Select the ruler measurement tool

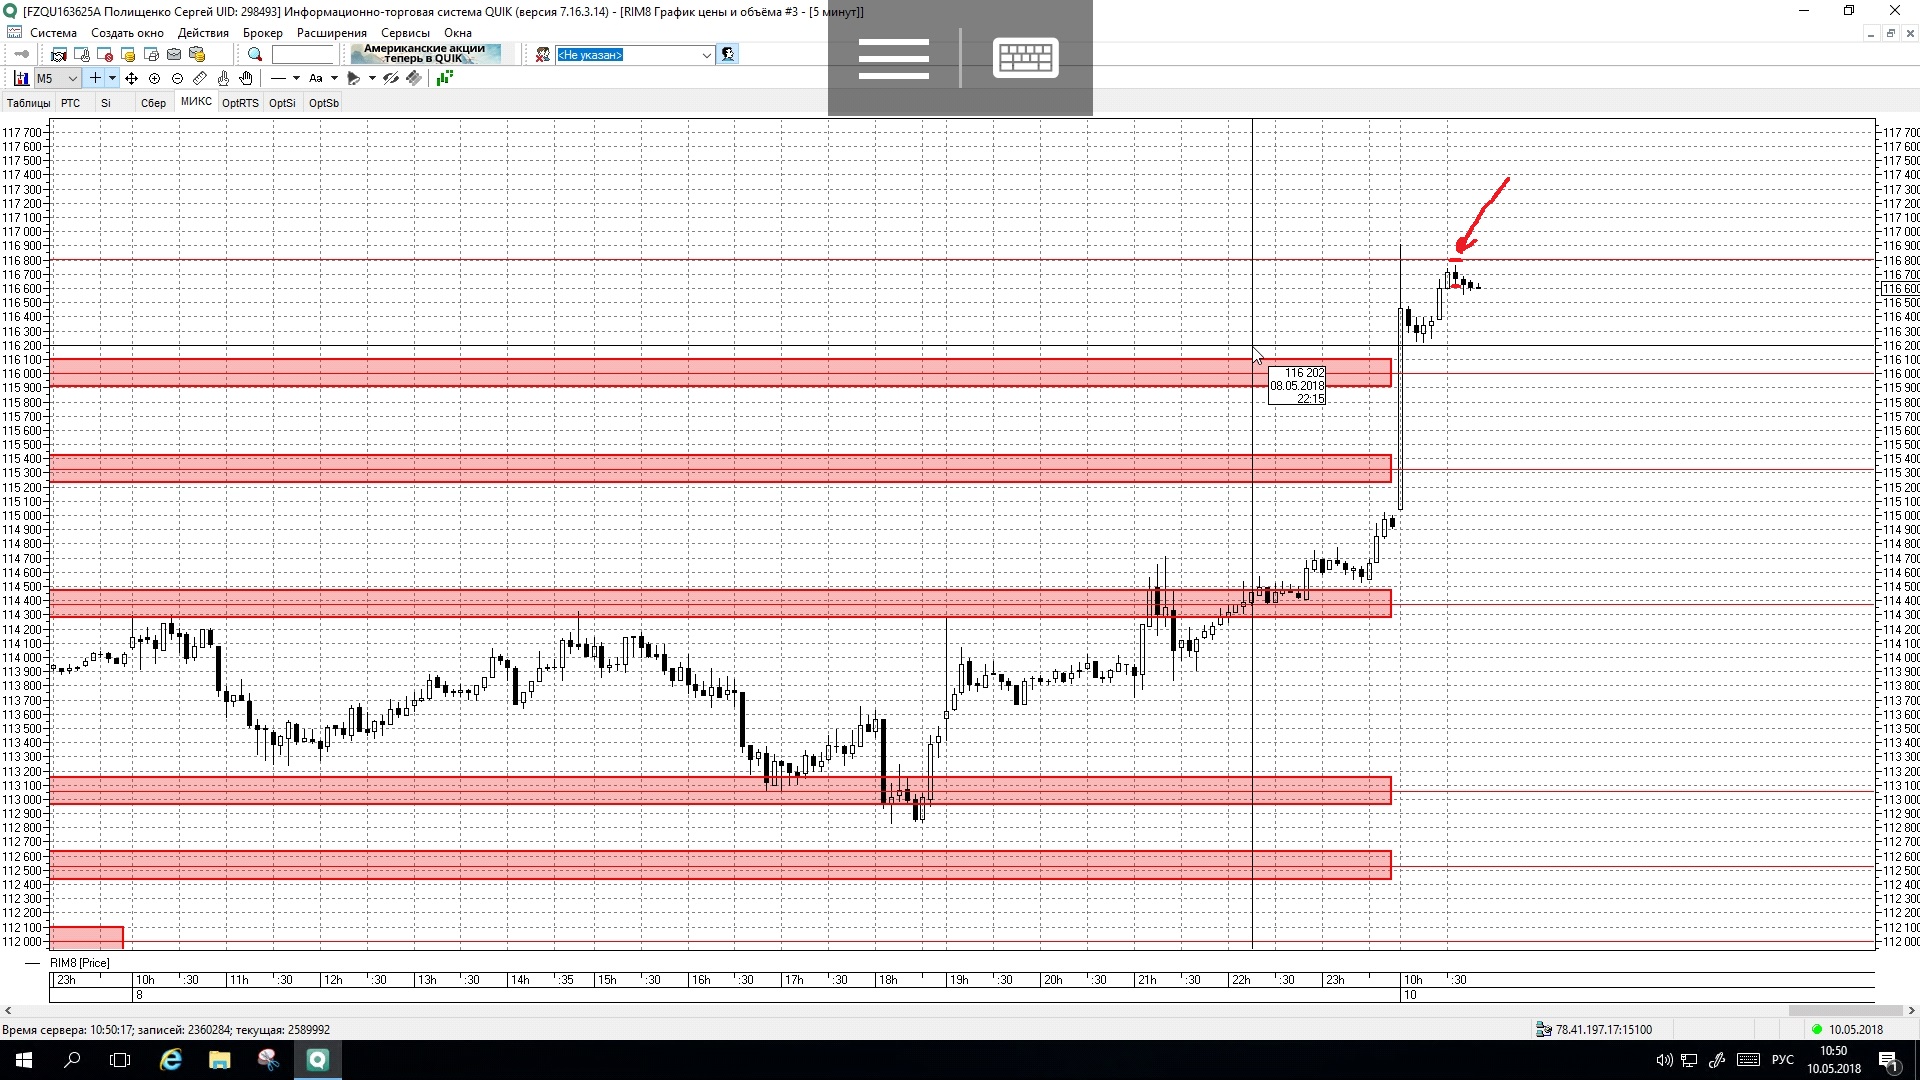tap(200, 78)
